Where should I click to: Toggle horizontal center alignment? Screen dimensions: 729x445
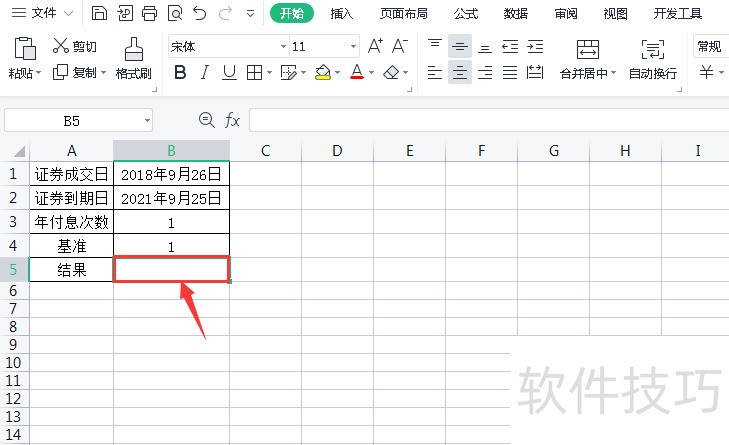point(460,73)
